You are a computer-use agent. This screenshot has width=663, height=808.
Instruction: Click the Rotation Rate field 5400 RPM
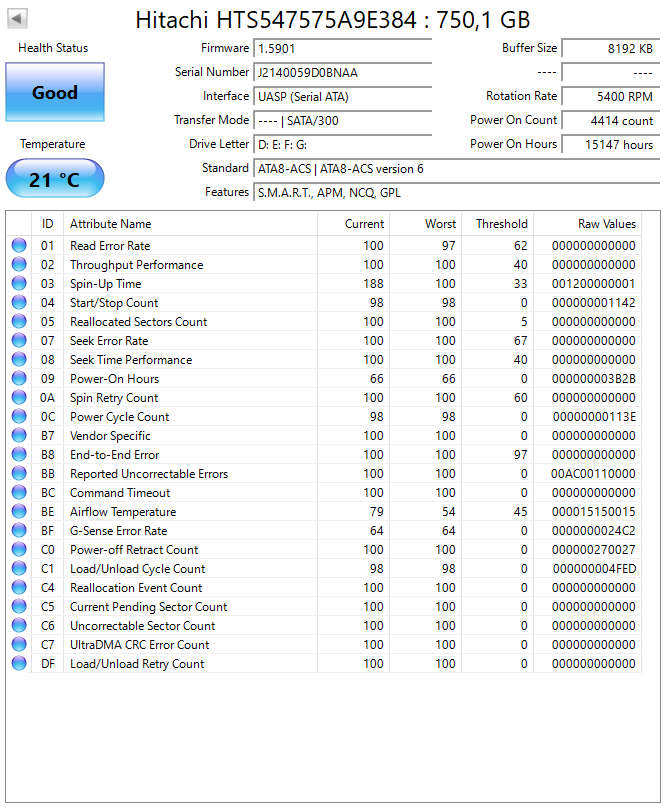point(610,97)
